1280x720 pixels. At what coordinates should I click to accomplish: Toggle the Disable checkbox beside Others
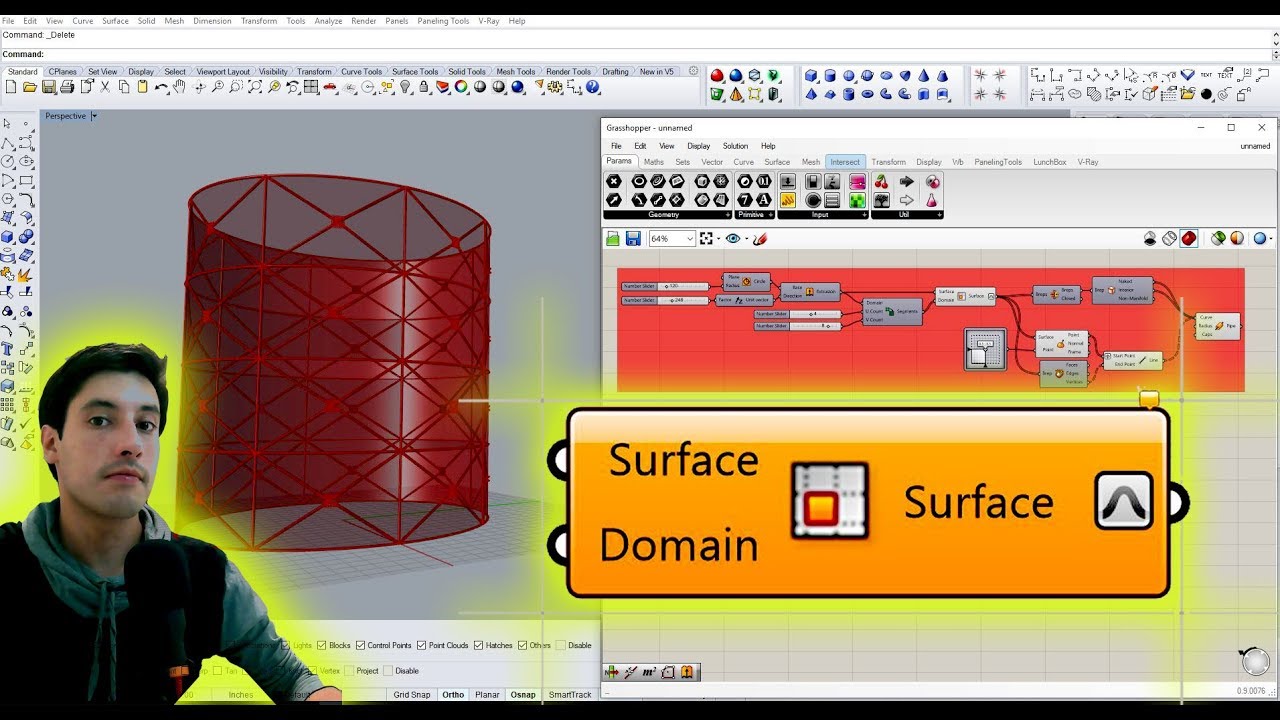click(x=561, y=645)
